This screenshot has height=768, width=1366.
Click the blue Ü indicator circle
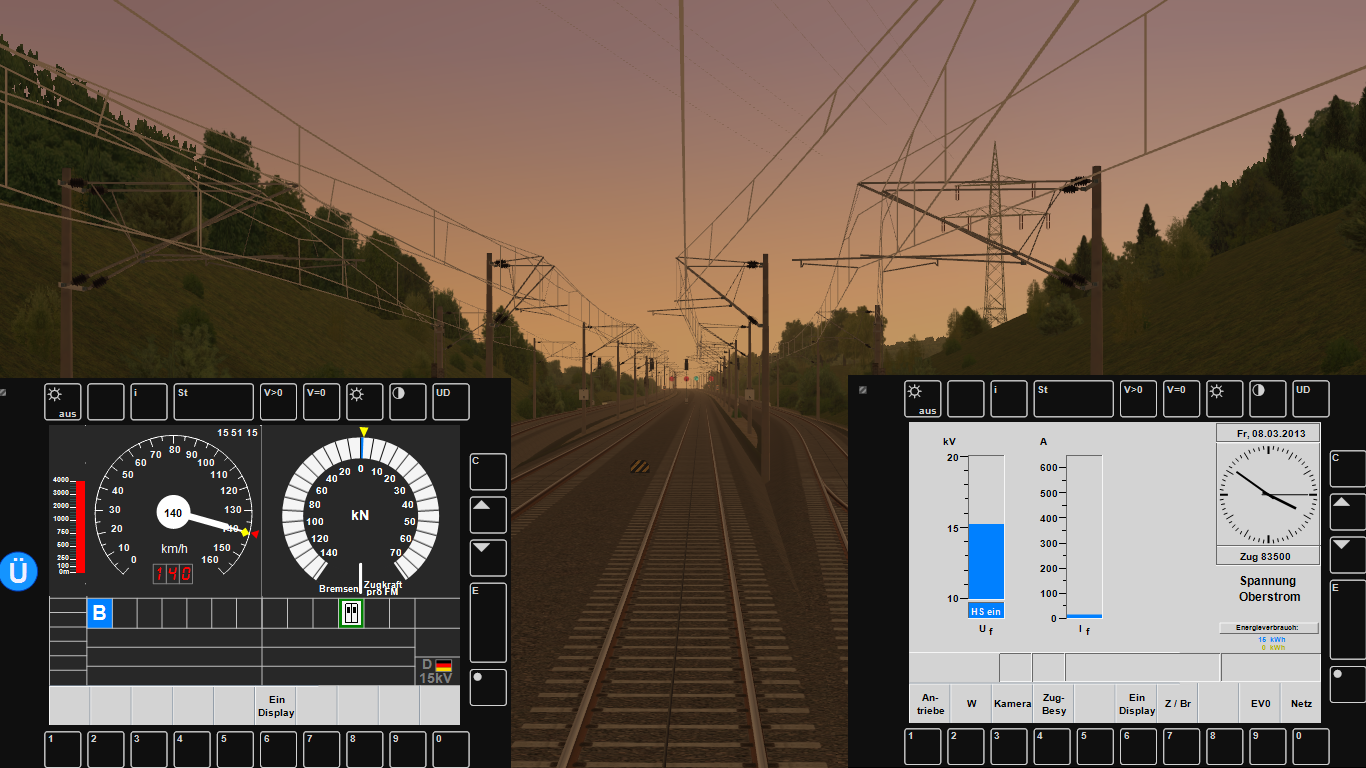click(18, 572)
